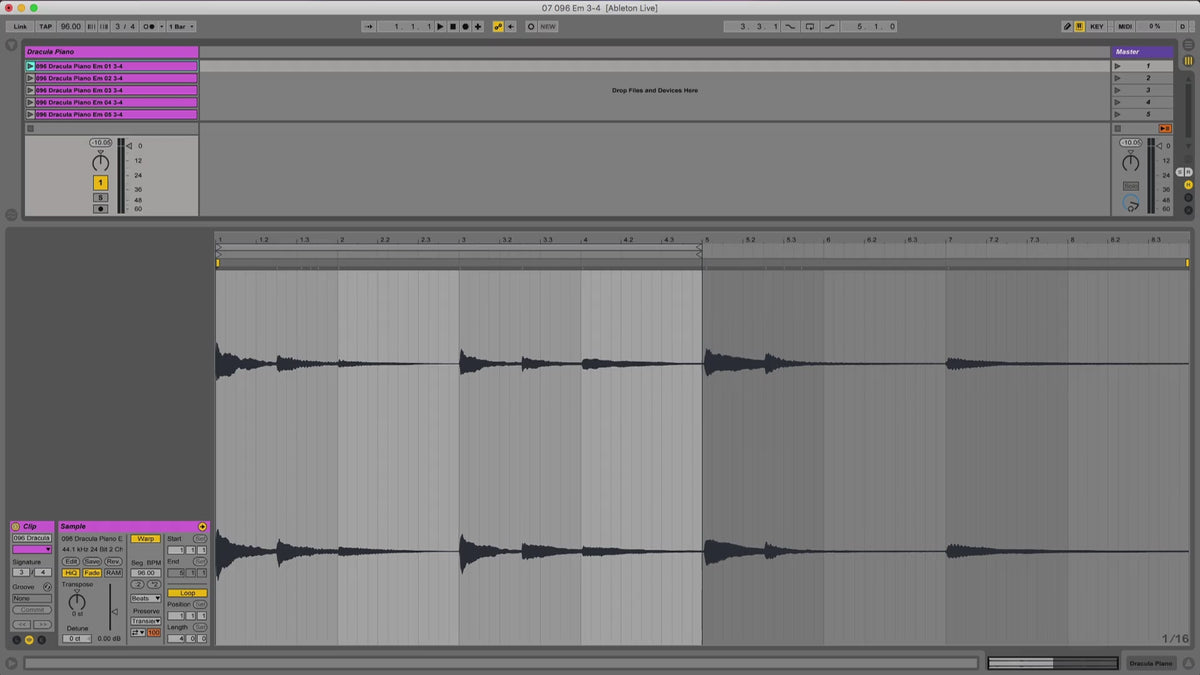Enable the KEY map mode switch
Viewport: 1200px width, 675px height.
click(x=1097, y=27)
